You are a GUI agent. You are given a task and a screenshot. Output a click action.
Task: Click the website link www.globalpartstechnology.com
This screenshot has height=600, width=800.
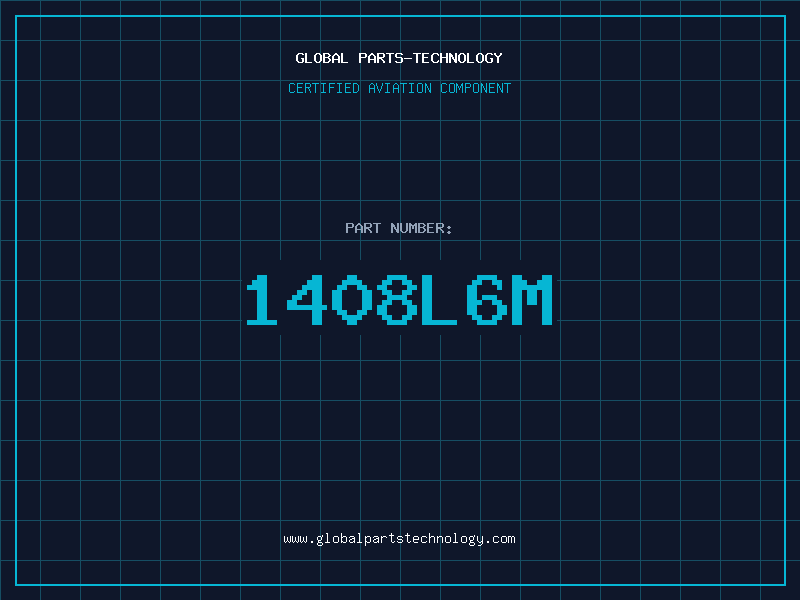[399, 538]
